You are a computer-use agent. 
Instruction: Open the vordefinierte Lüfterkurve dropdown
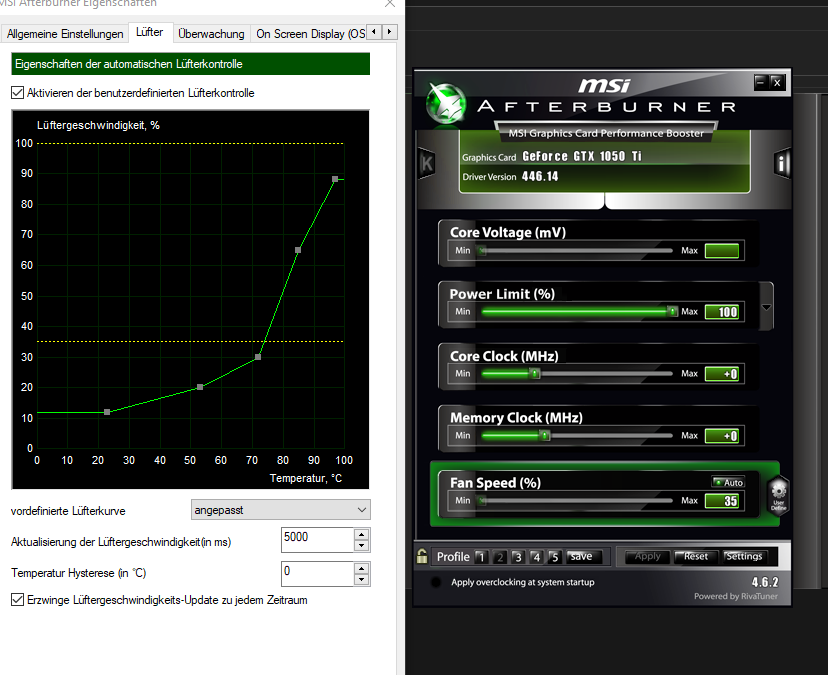(280, 510)
